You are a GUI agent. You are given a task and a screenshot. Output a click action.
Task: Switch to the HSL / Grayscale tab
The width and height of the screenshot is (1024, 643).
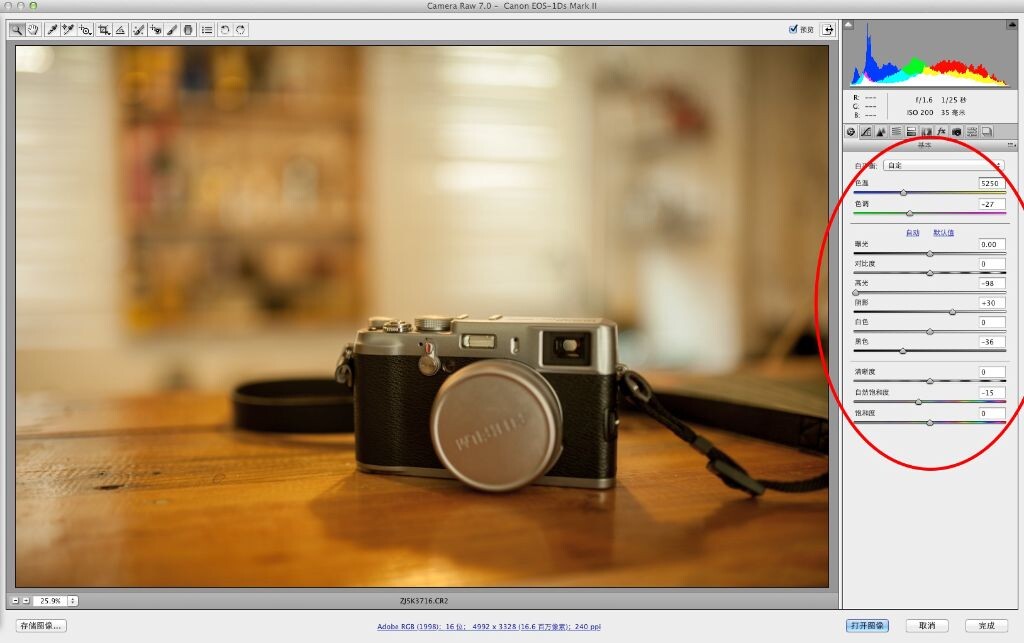896,131
